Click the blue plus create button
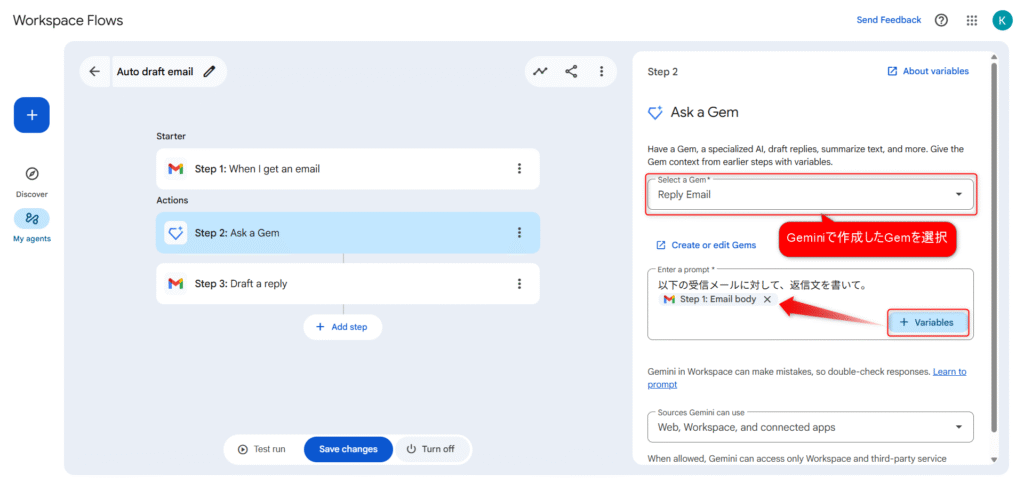The image size is (1024, 490). pos(31,115)
